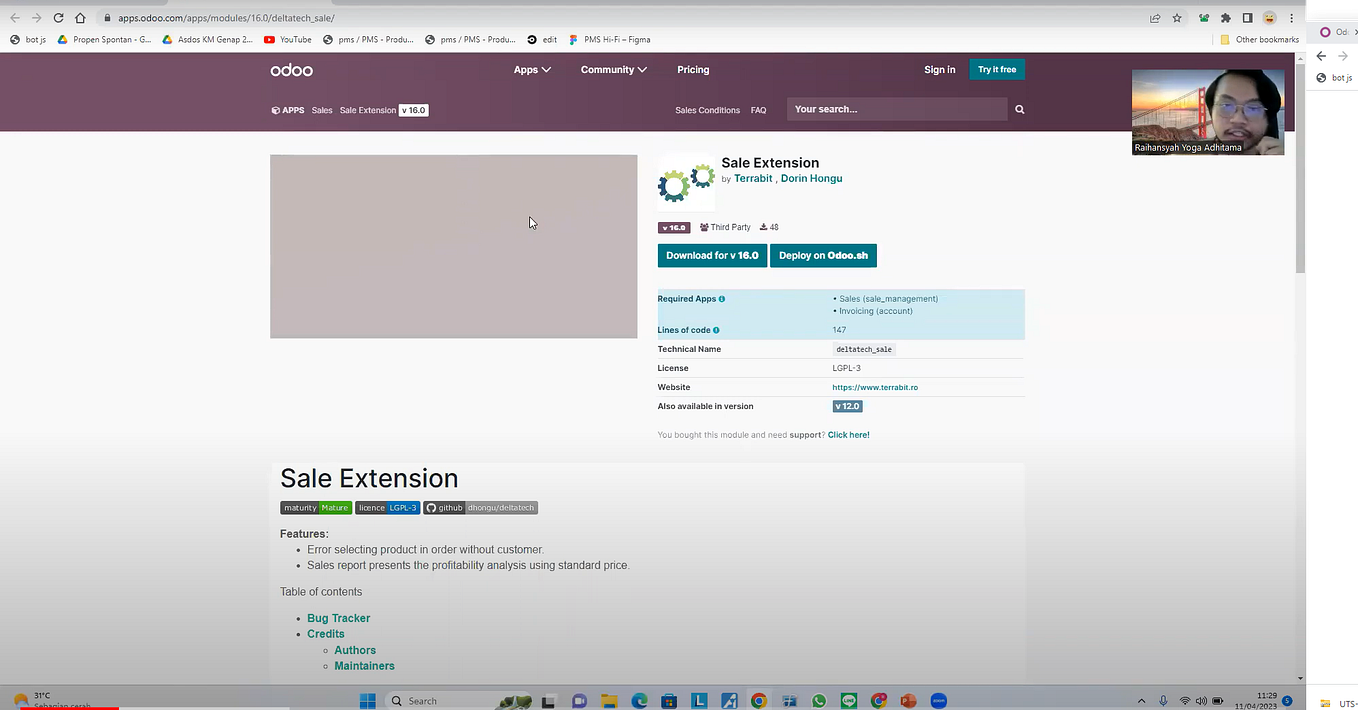
Task: Click the Deploy on Odoo.sh button
Action: [822, 255]
